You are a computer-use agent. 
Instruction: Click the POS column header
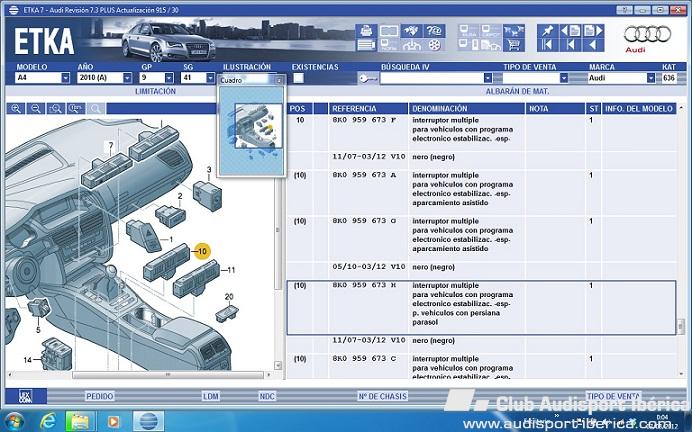[300, 109]
